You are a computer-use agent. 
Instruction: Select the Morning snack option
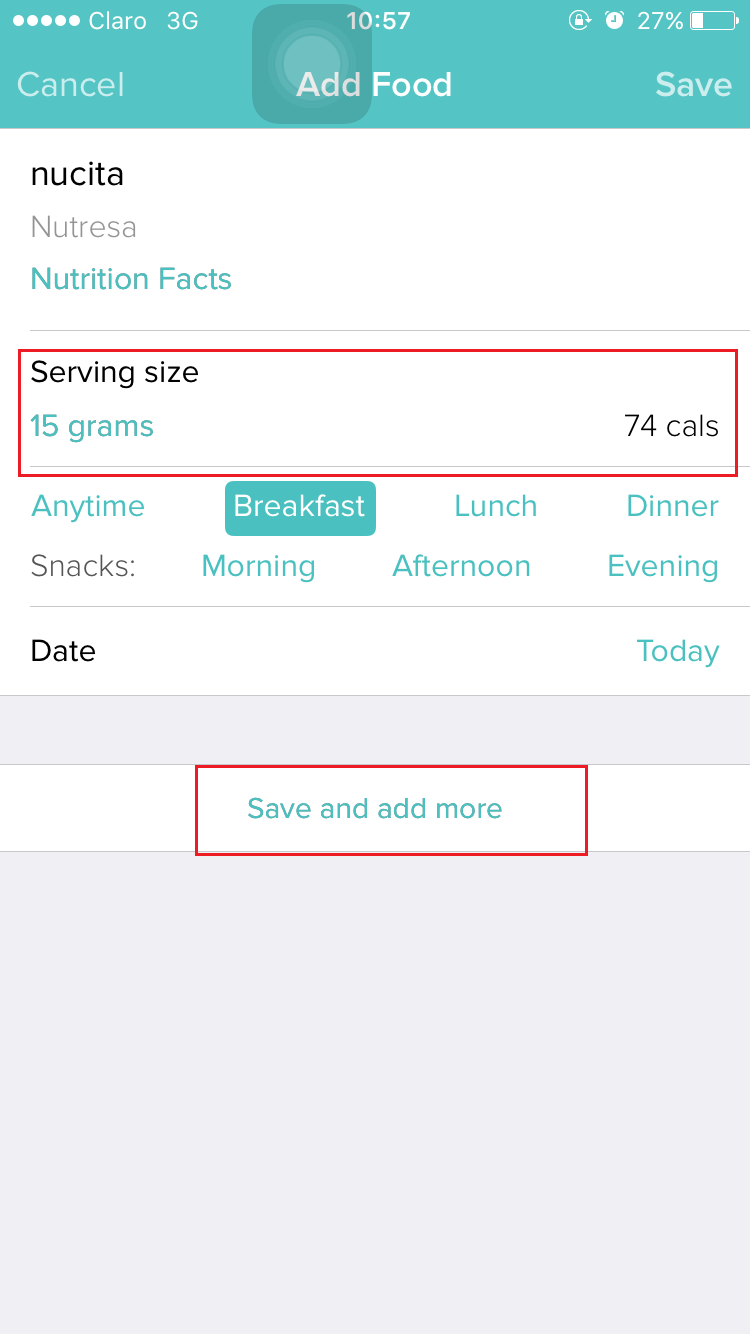[x=258, y=567]
